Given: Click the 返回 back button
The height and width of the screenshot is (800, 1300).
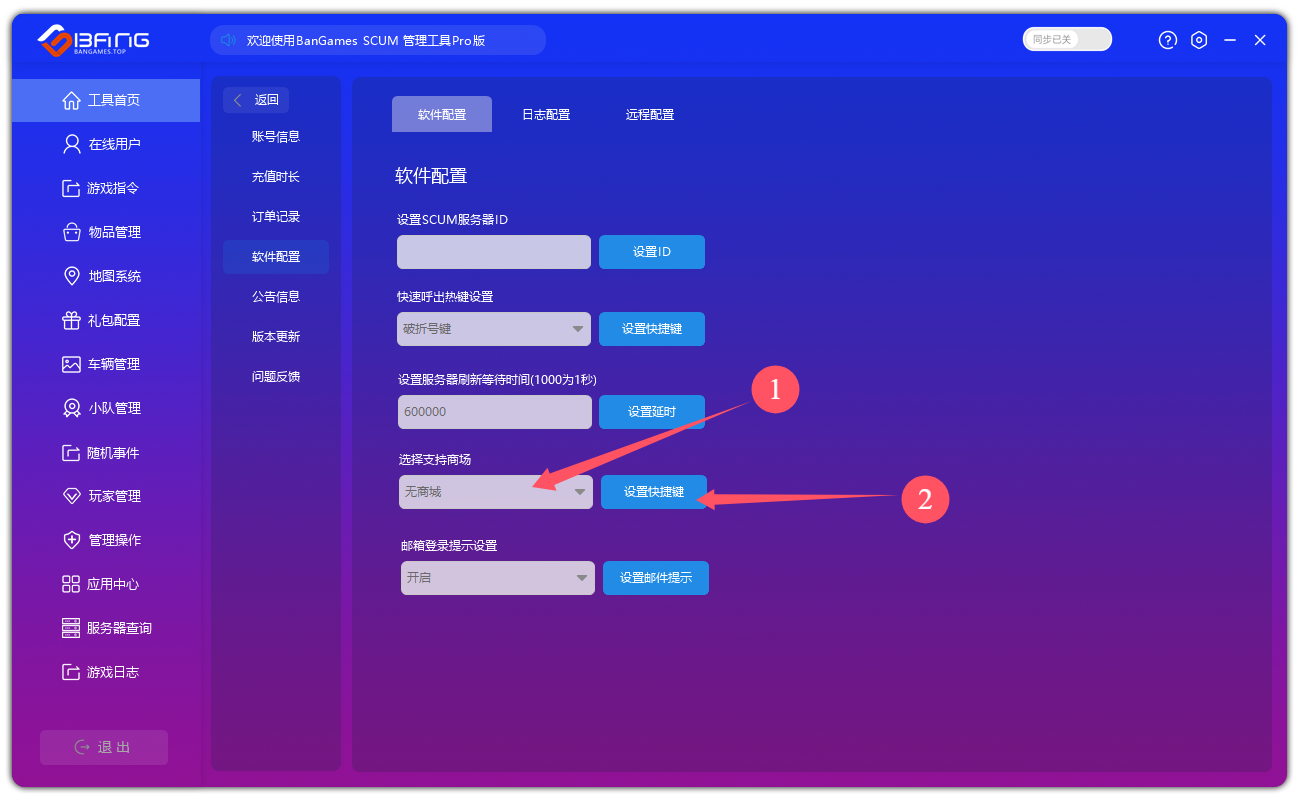Looking at the screenshot, I should [x=256, y=100].
